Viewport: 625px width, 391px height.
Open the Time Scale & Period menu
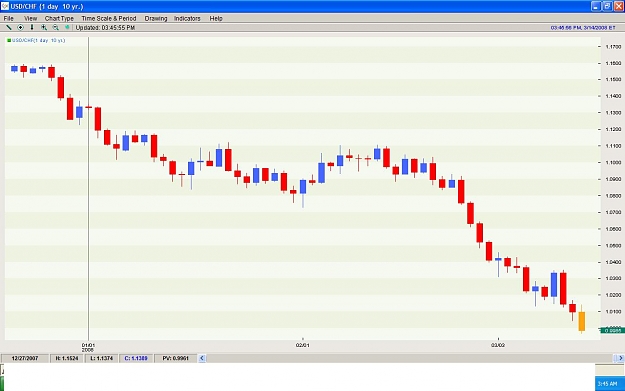click(x=109, y=18)
